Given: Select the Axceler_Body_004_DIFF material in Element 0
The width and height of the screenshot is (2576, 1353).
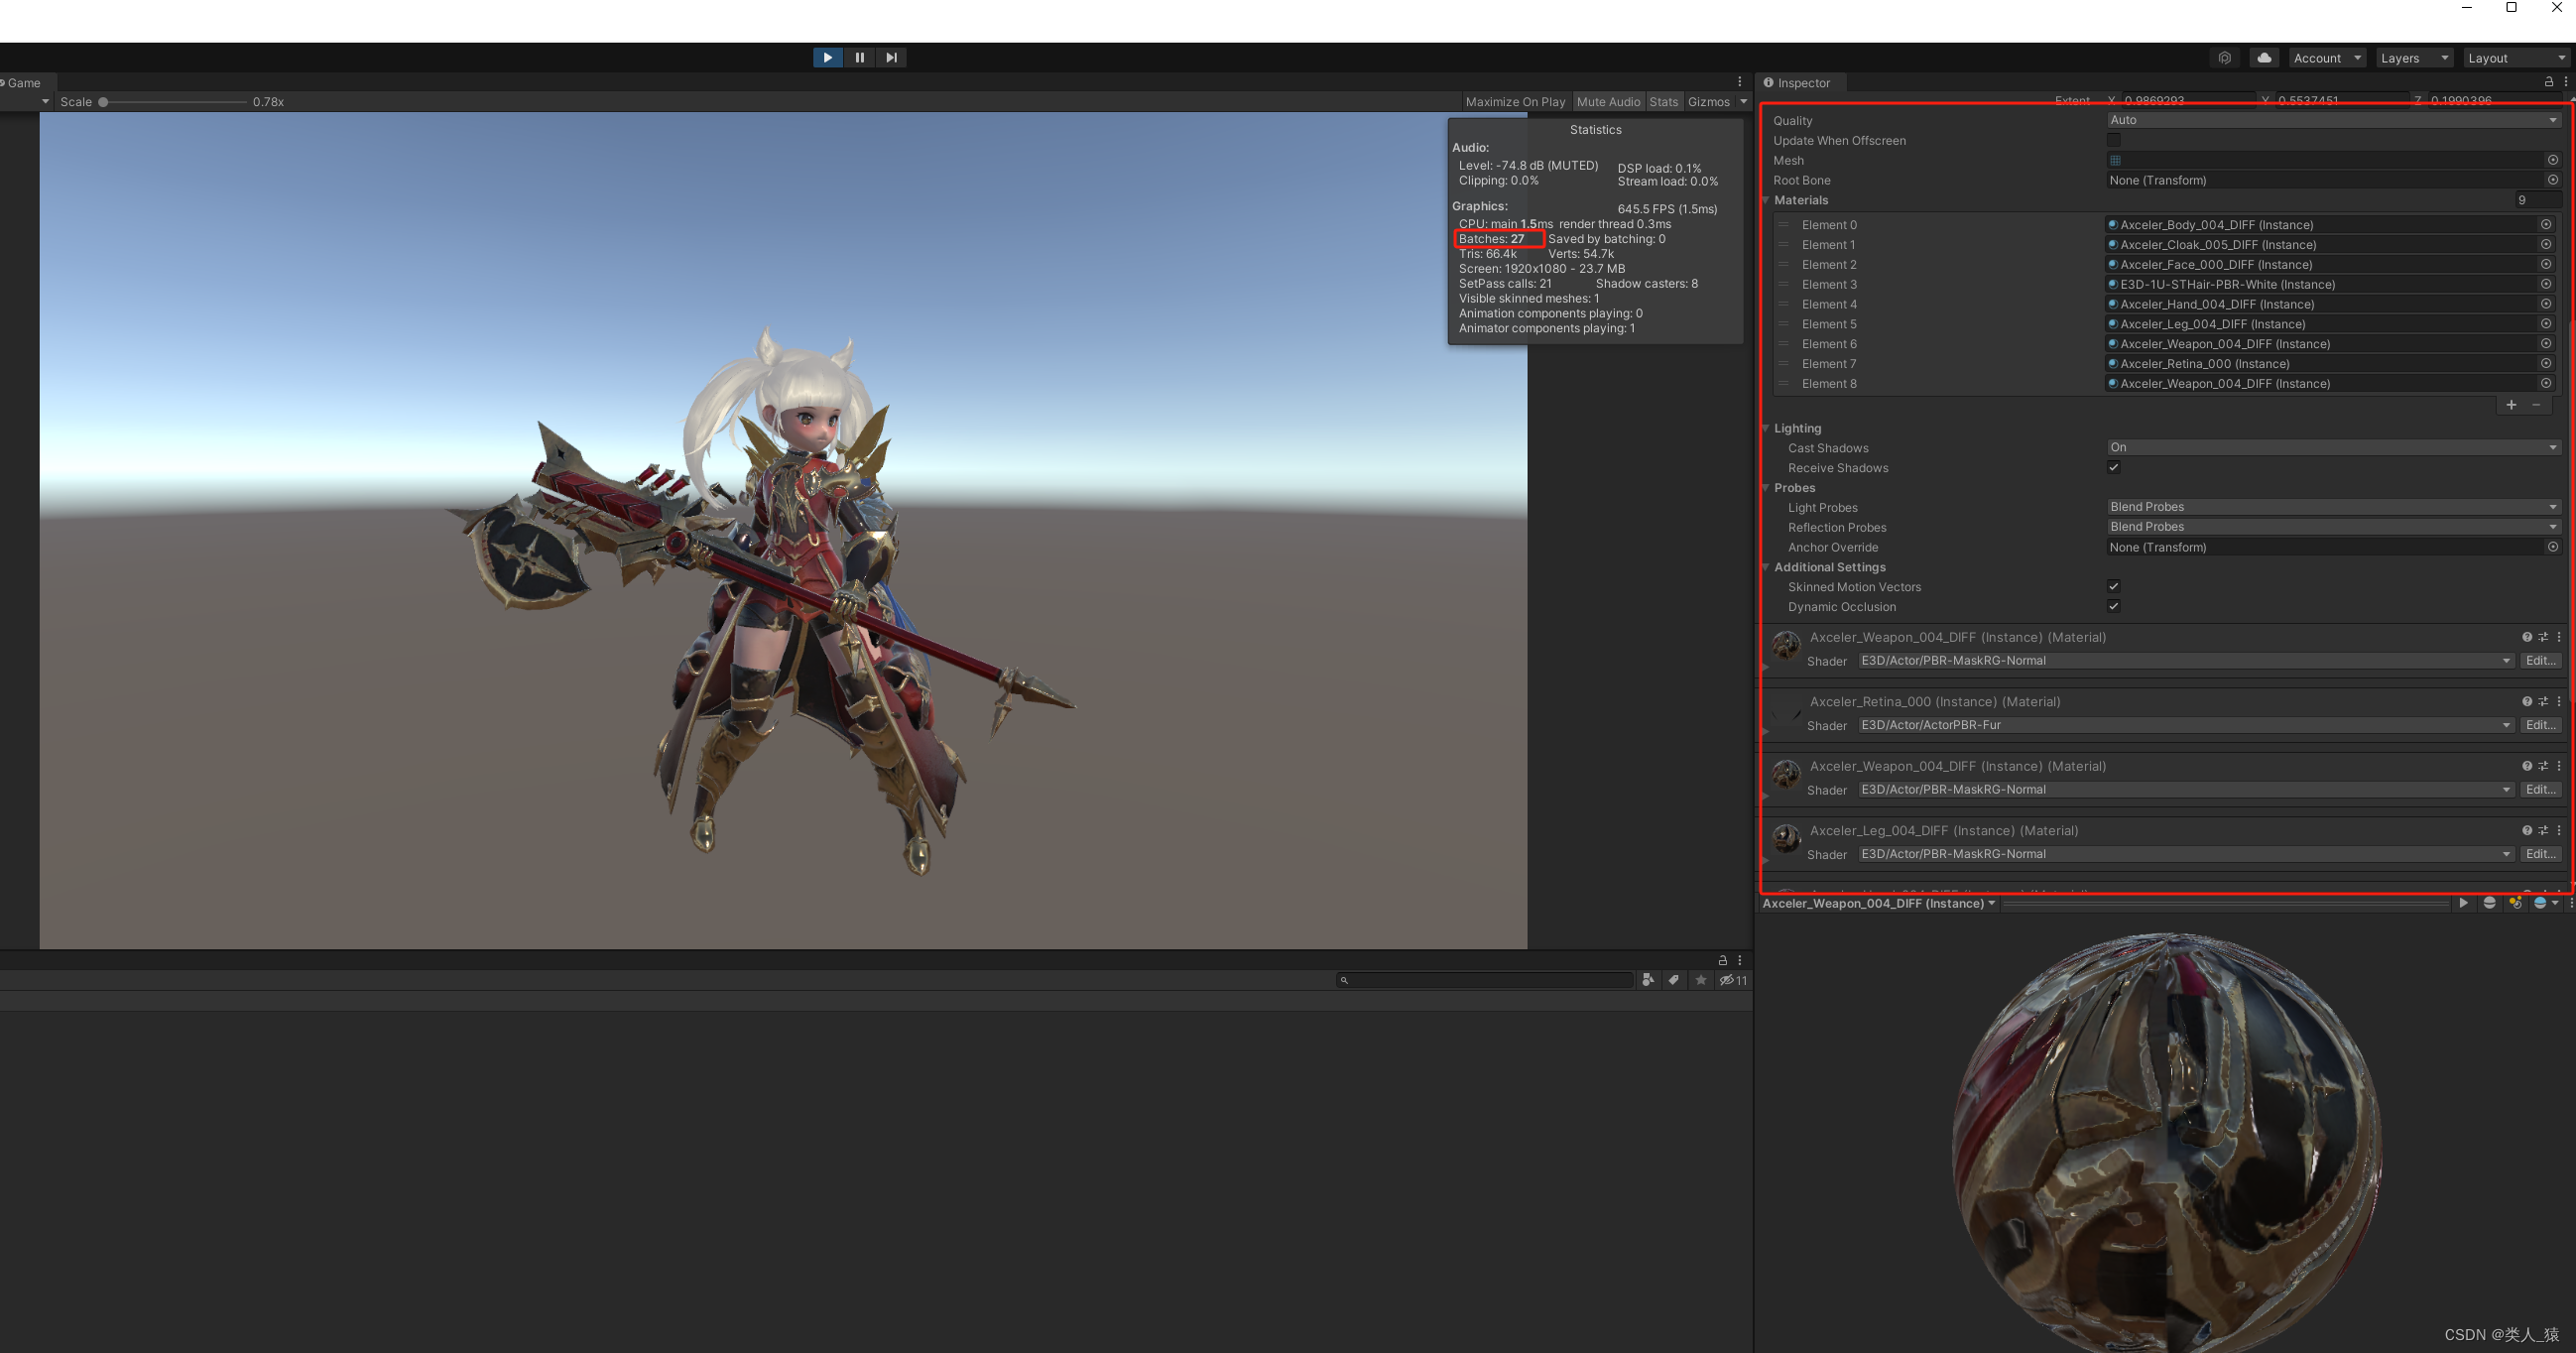Looking at the screenshot, I should 2323,225.
